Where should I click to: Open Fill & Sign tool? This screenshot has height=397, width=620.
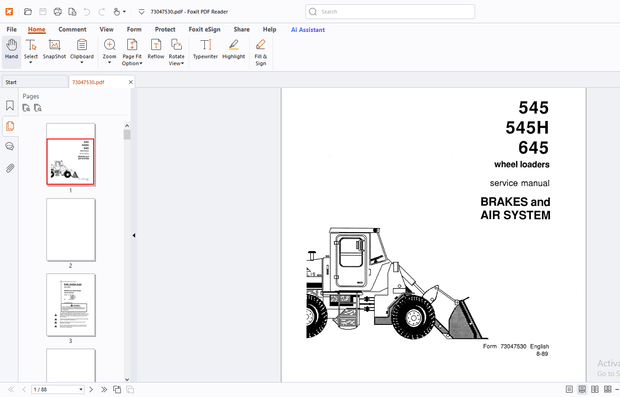(261, 52)
